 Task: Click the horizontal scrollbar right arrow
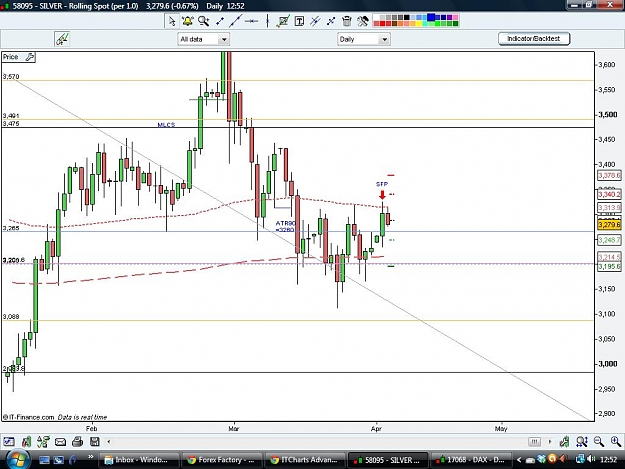click(550, 442)
